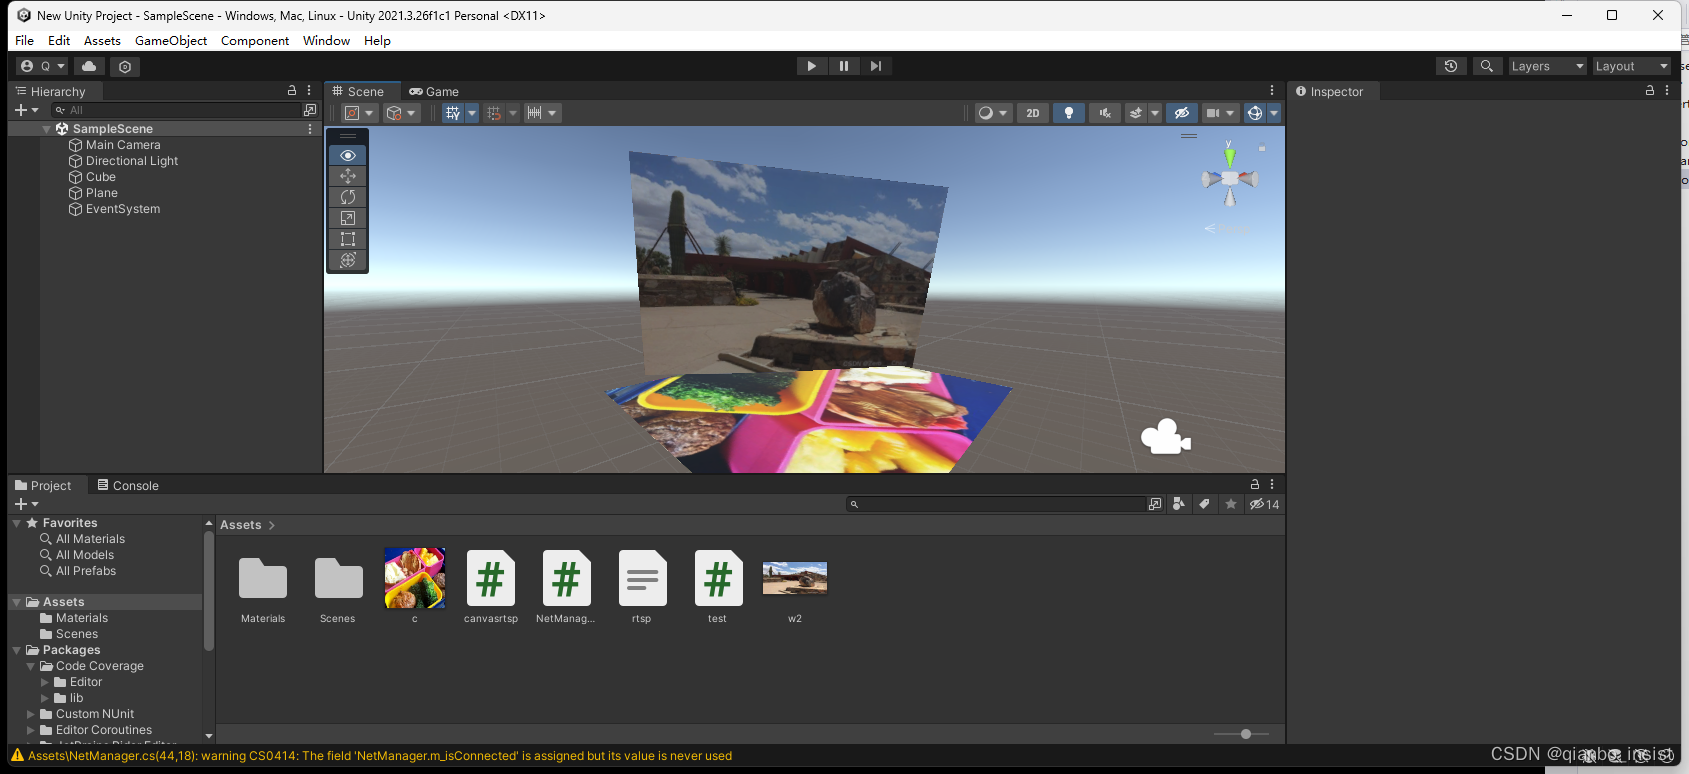Open the Component menu
Screen dimensions: 1689x774
tap(255, 41)
